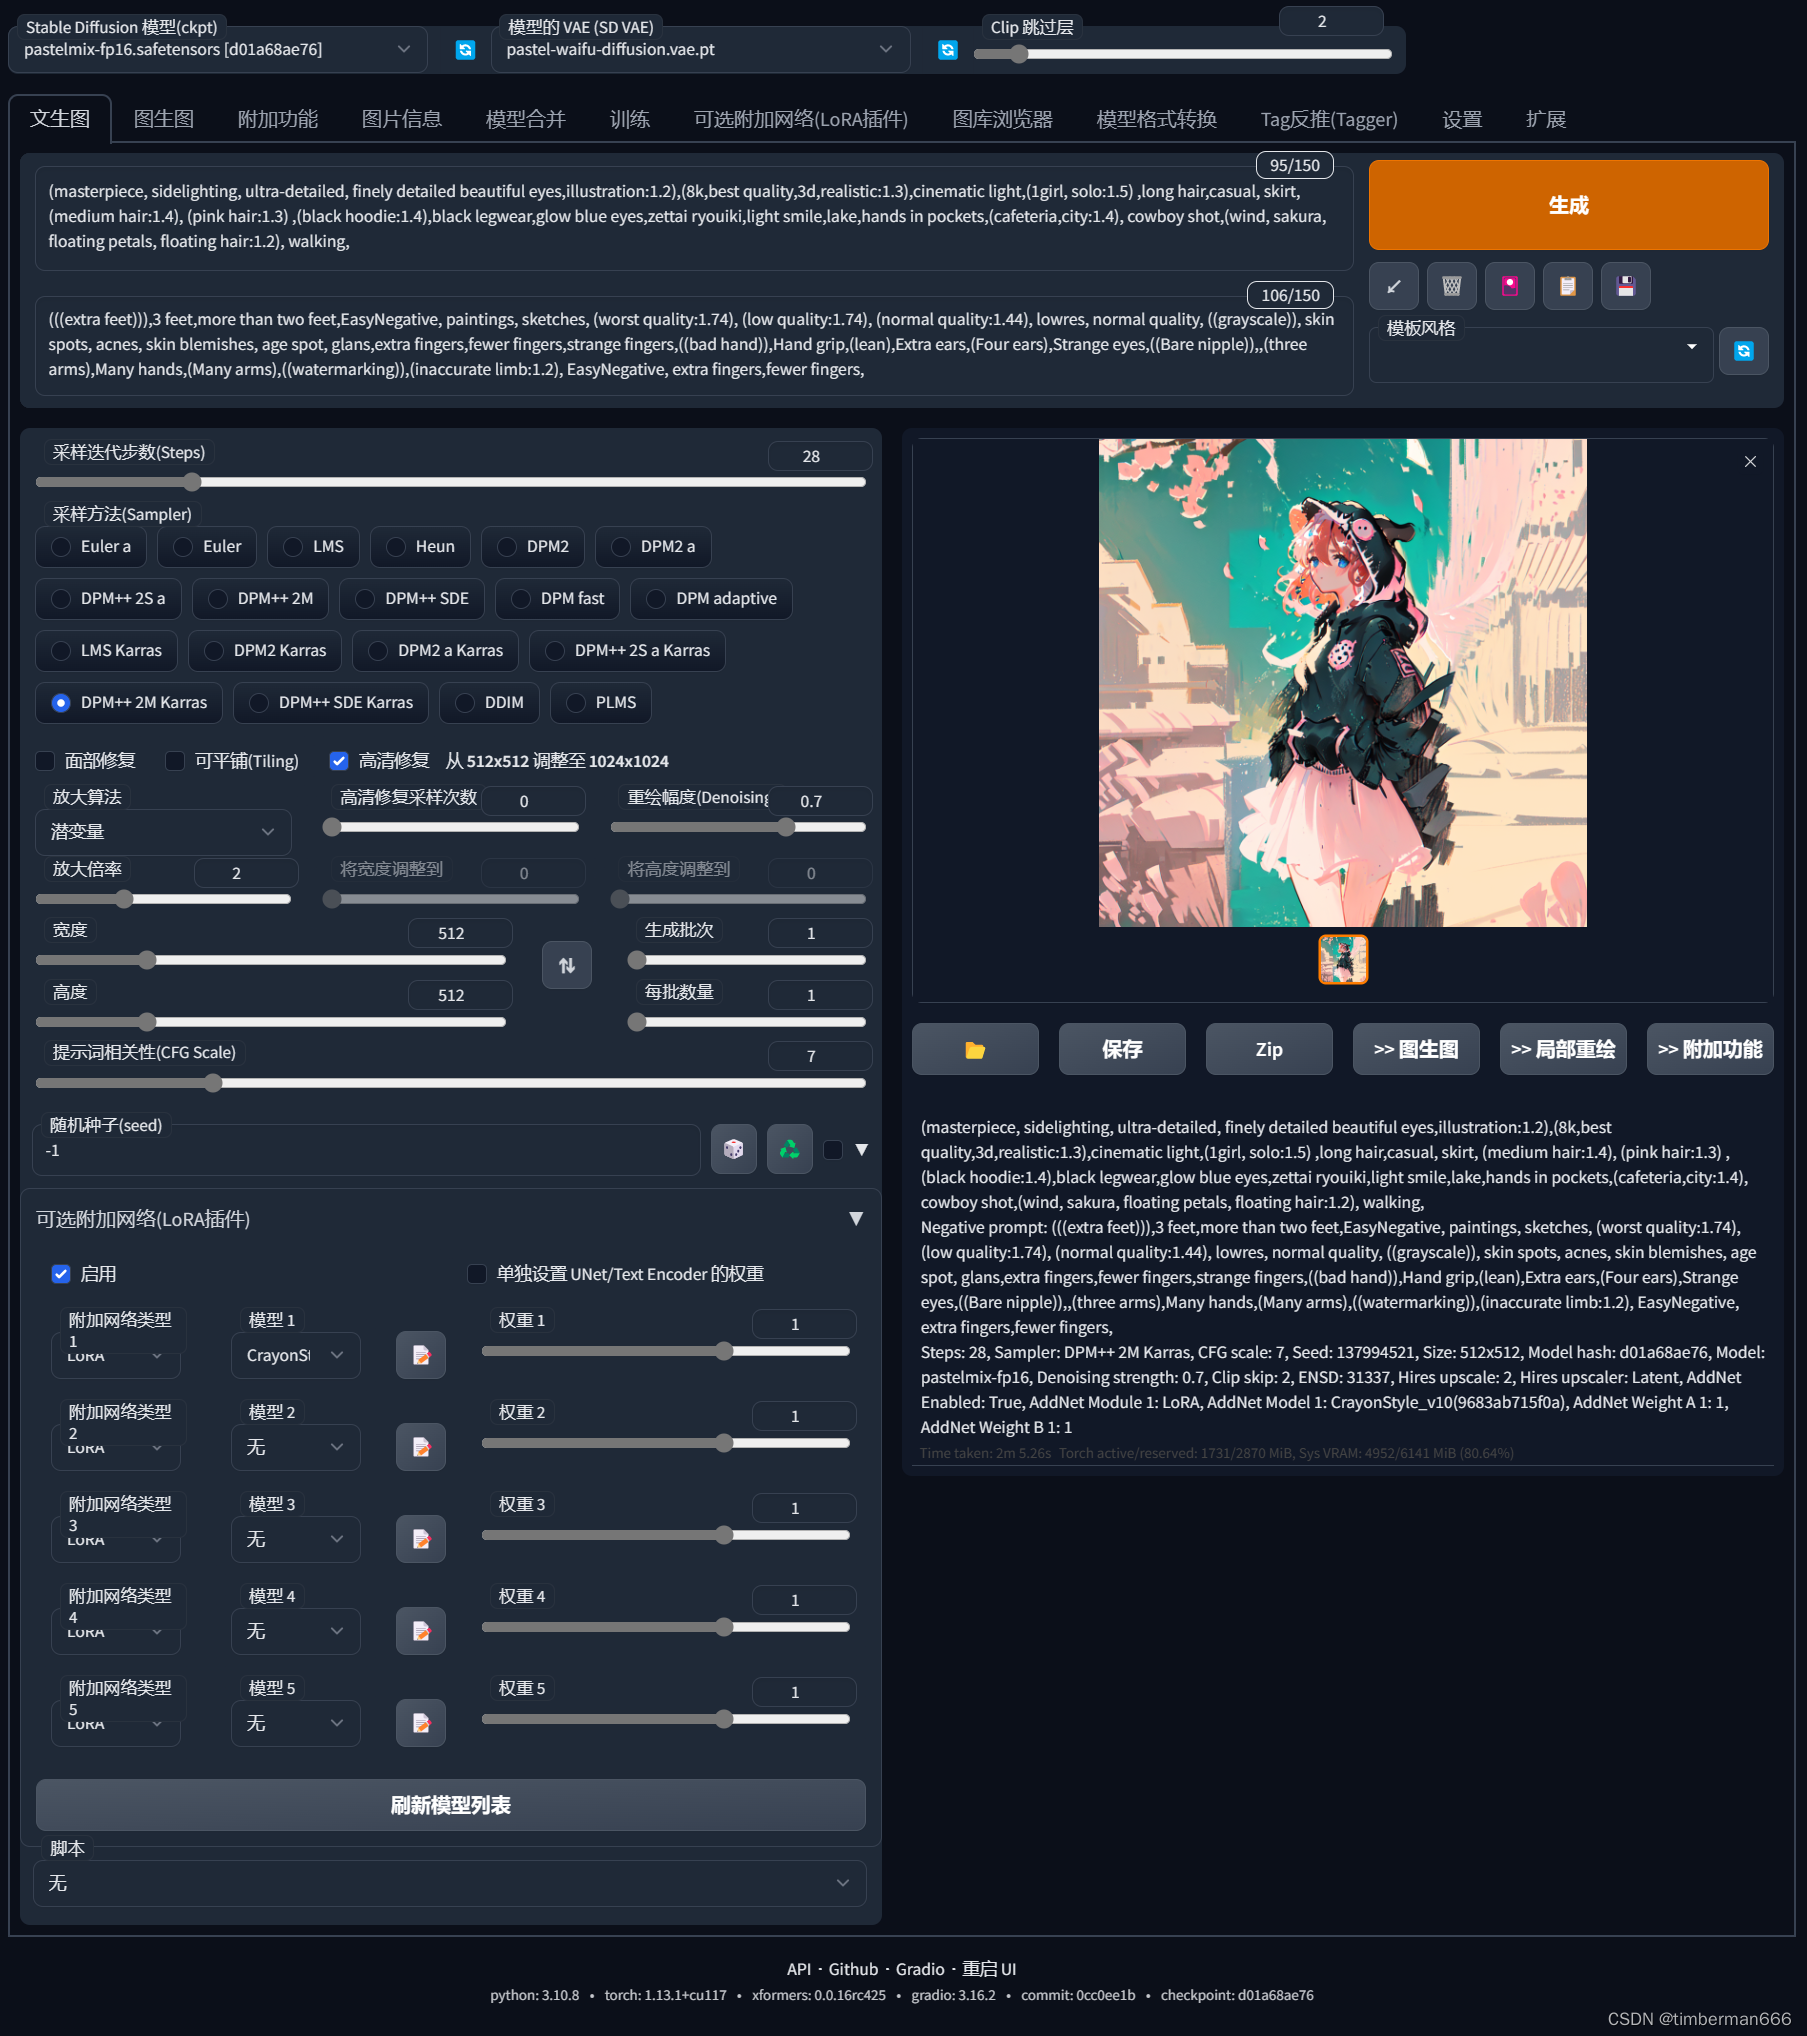The image size is (1807, 2036).
Task: Click the seed input field showing -1
Action: tap(367, 1150)
